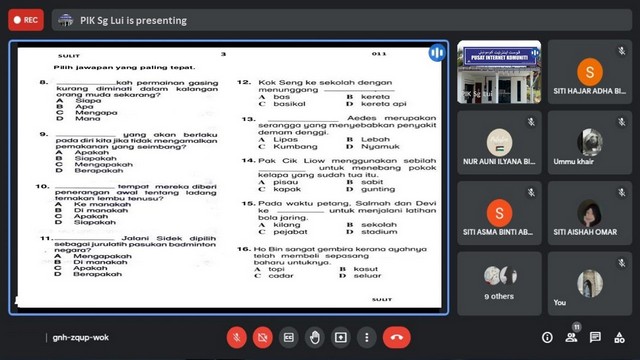Click the PIK Sg Lui presenting banner
The width and height of the screenshot is (640, 360).
[x=342, y=20]
